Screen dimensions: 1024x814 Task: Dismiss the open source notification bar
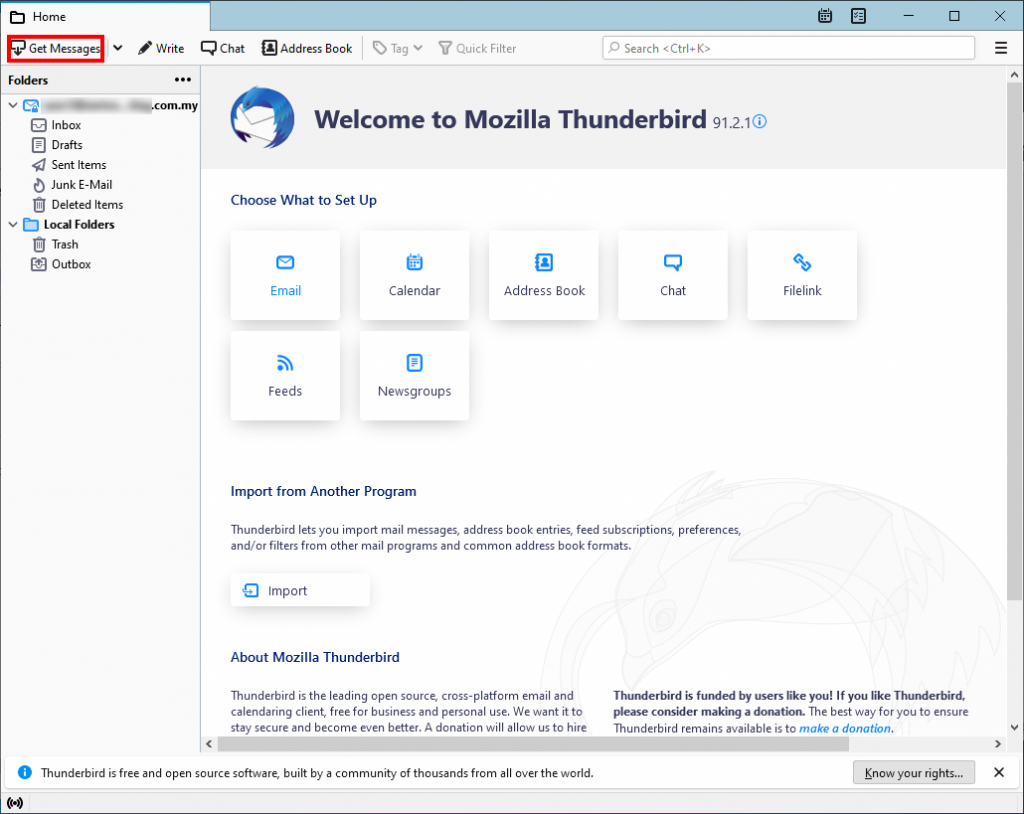tap(999, 772)
